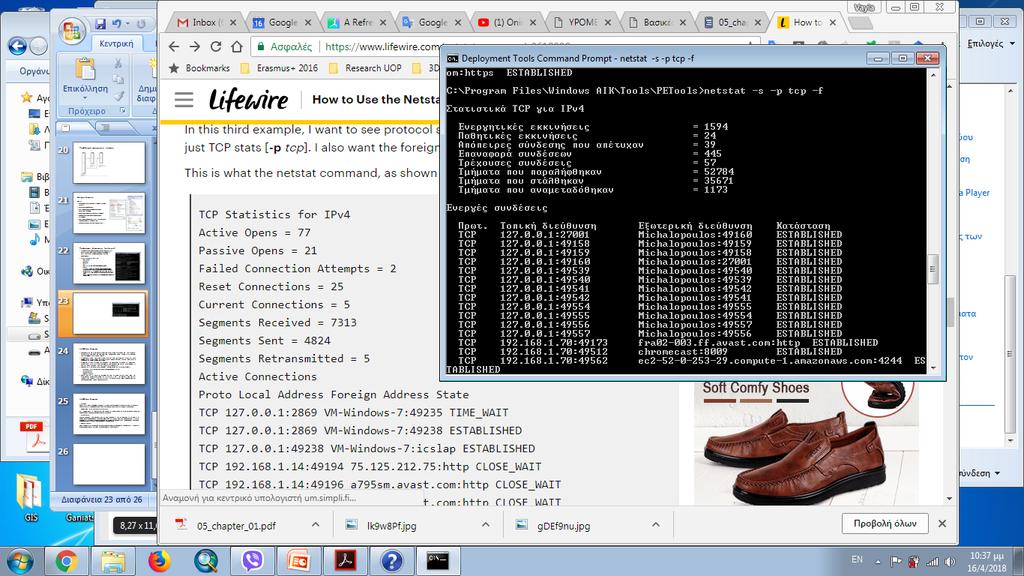Open options for lk9w8Pf.jpg download

click(486, 524)
